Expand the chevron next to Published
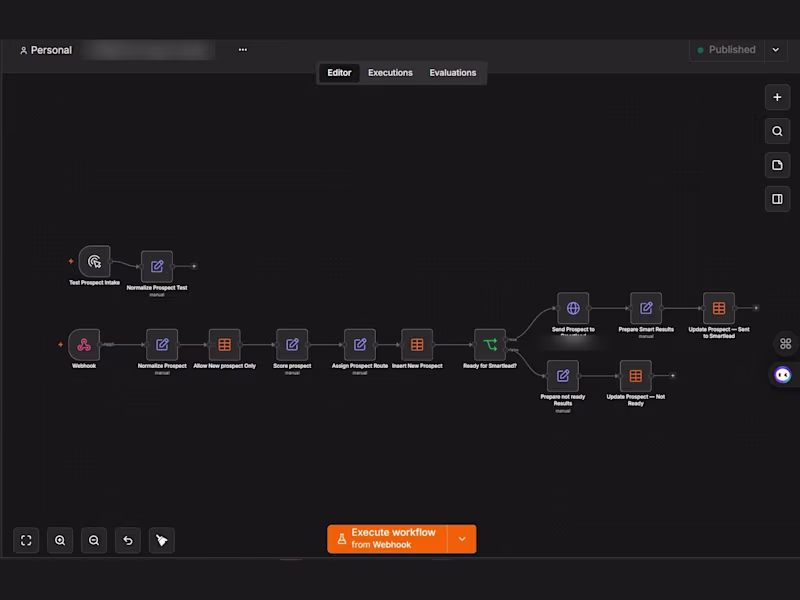This screenshot has height=600, width=800. [x=776, y=49]
